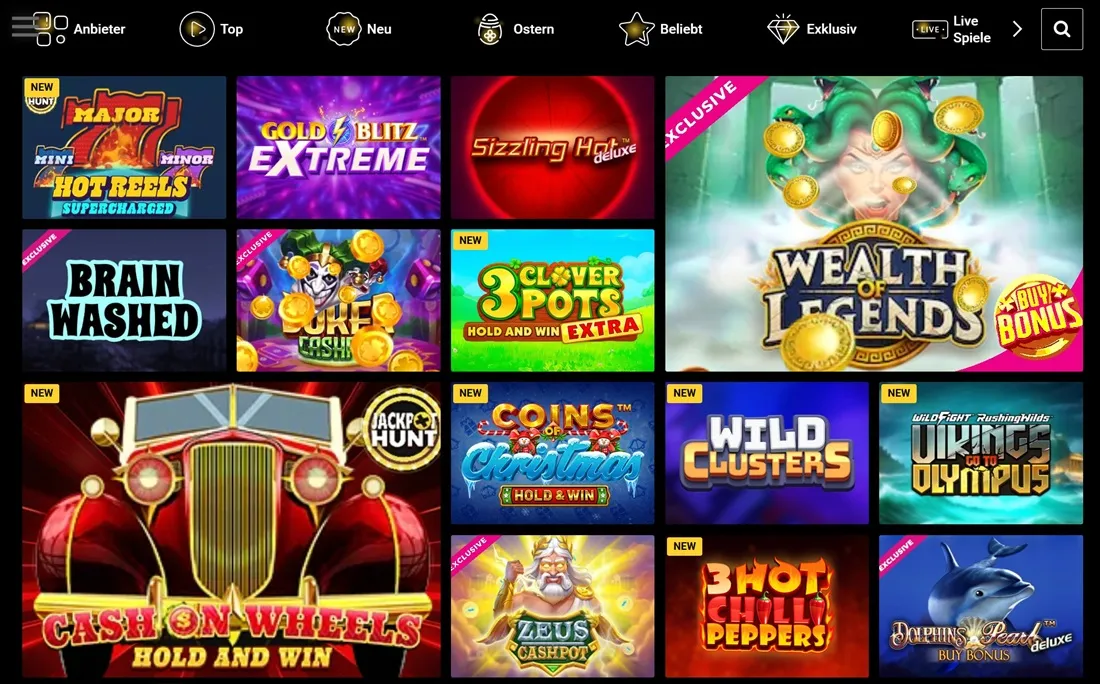Switch to the Beliebt tab label
Image resolution: width=1100 pixels, height=684 pixels.
pos(680,29)
